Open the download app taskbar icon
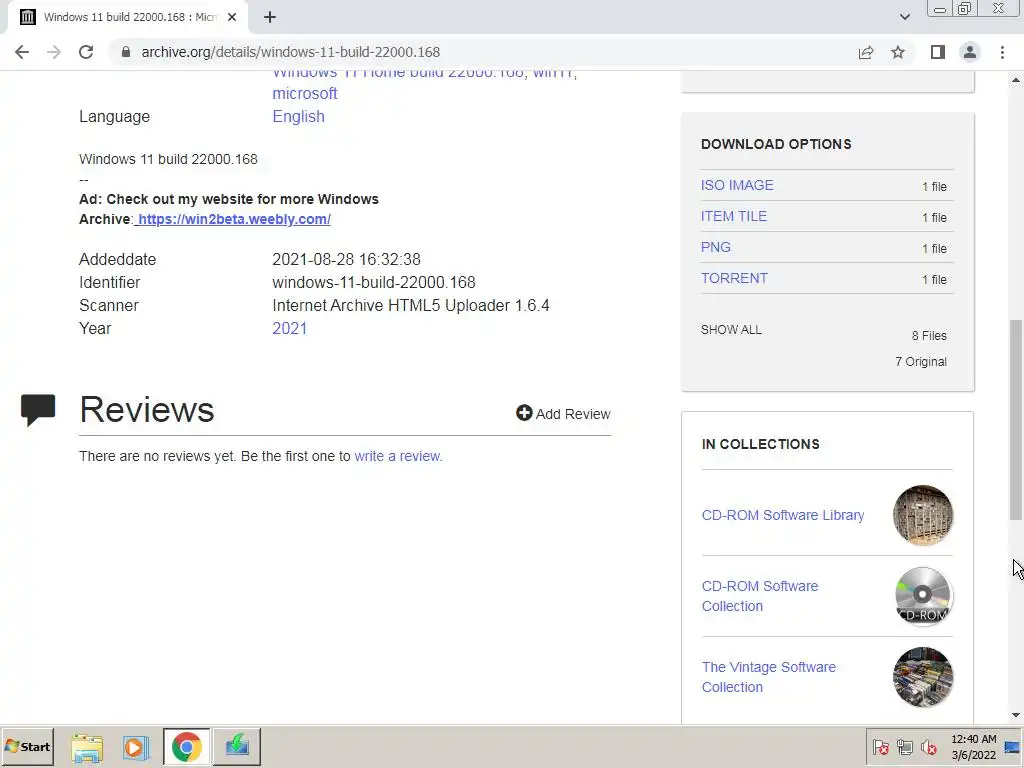Image resolution: width=1024 pixels, height=768 pixels. coord(237,747)
